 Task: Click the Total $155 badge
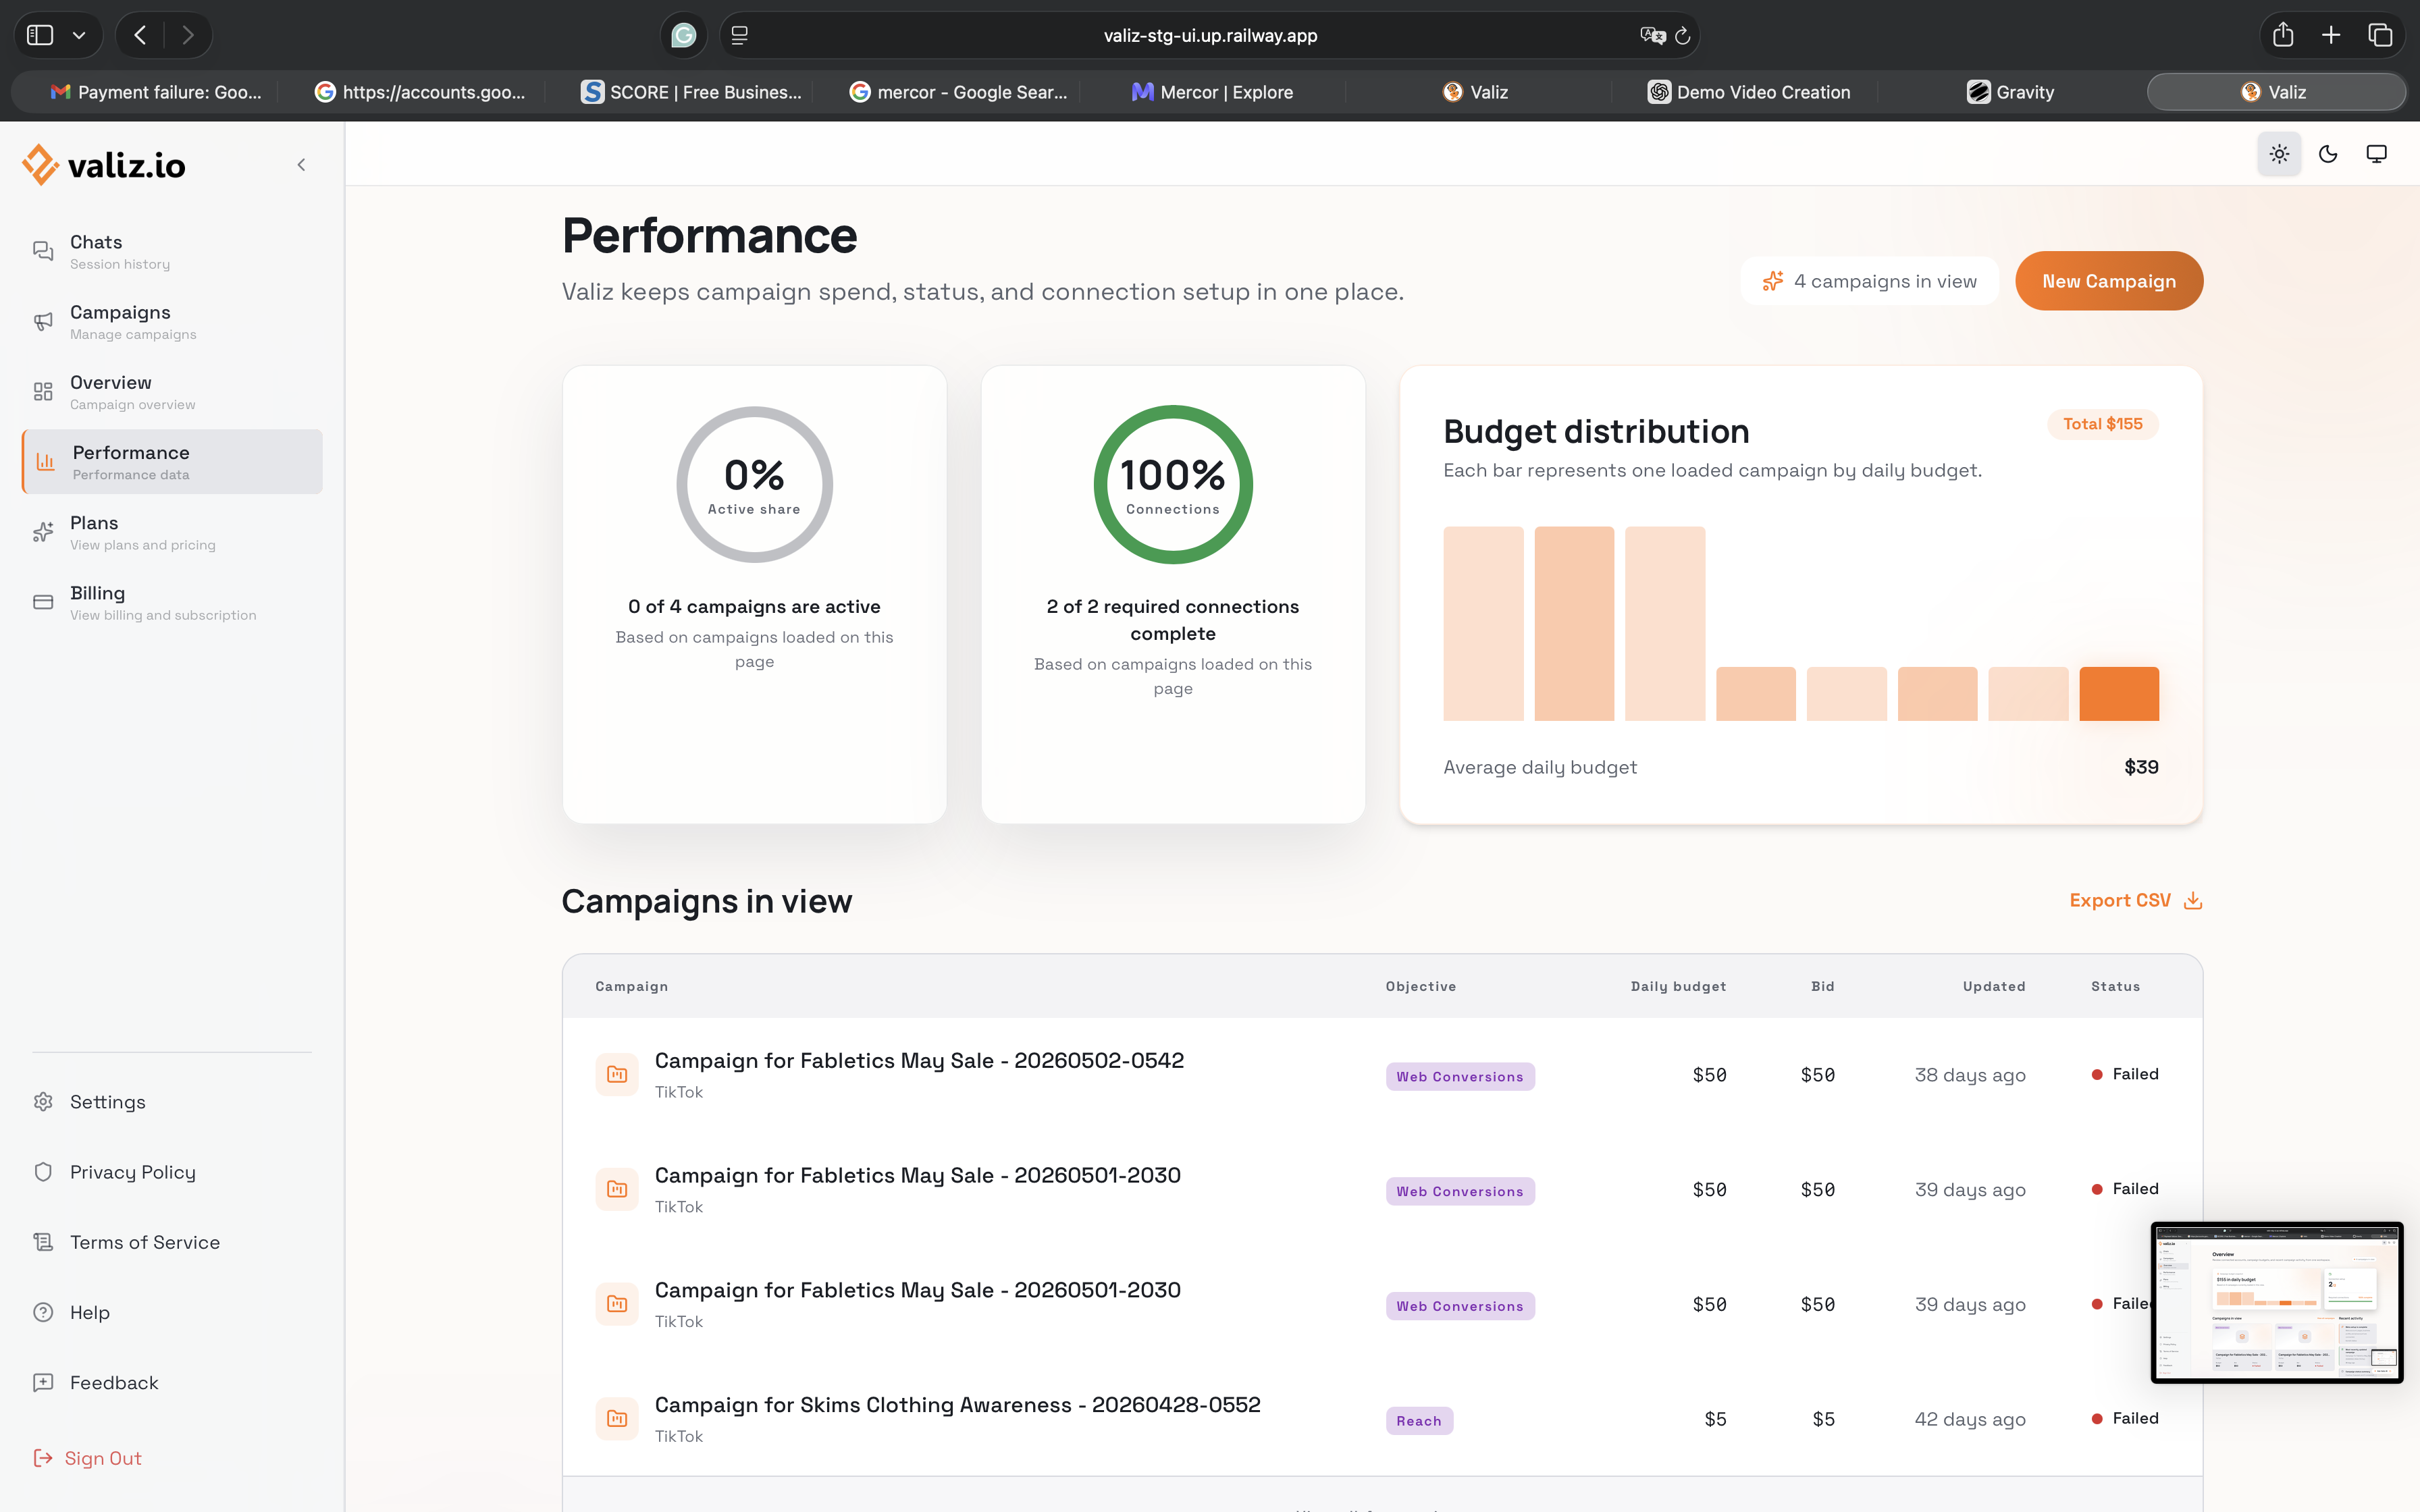coord(2103,424)
